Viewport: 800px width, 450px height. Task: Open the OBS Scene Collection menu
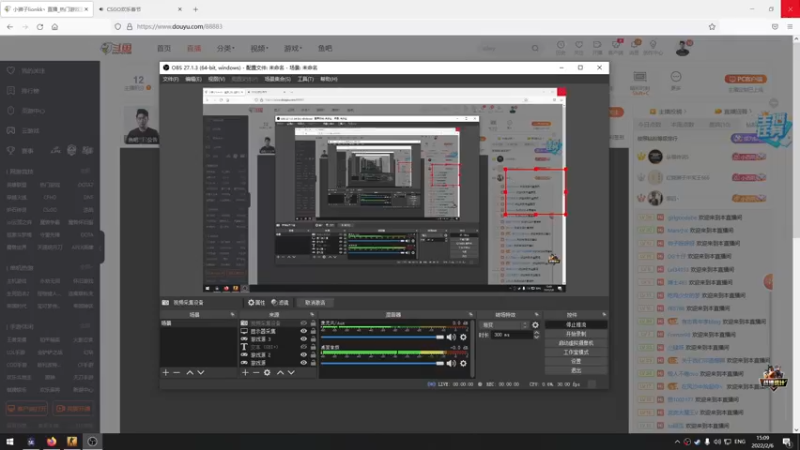(278, 79)
